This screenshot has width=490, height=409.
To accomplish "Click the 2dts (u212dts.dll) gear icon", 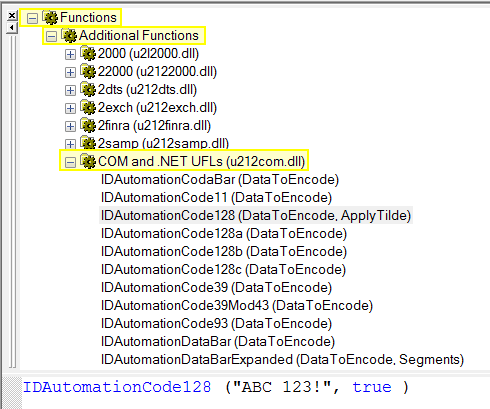I will (88, 89).
